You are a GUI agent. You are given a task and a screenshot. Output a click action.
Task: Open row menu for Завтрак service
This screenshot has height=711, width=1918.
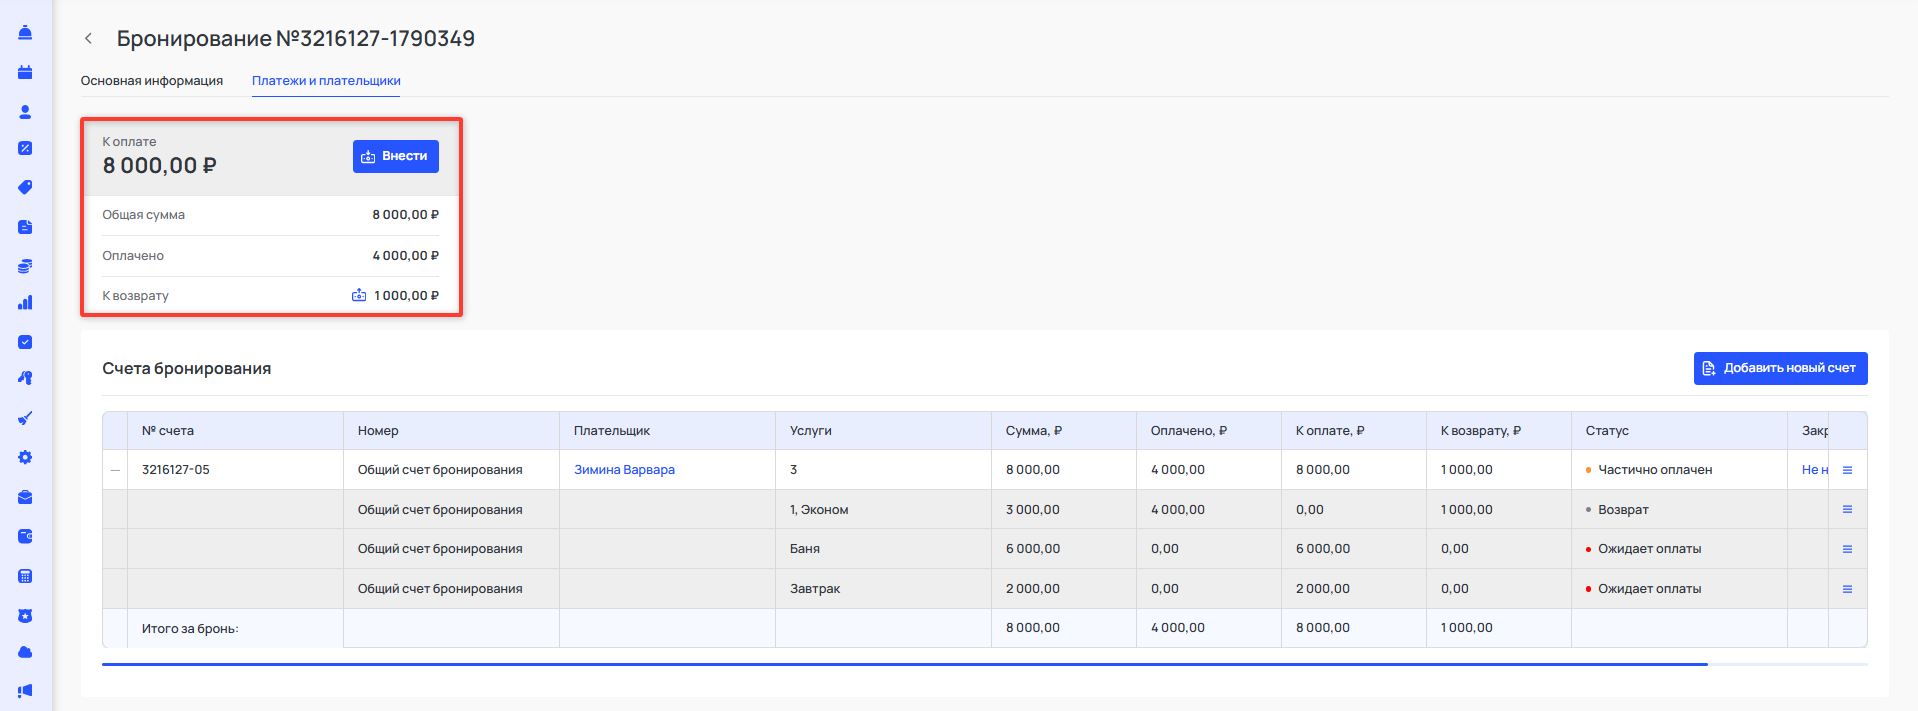tap(1847, 589)
